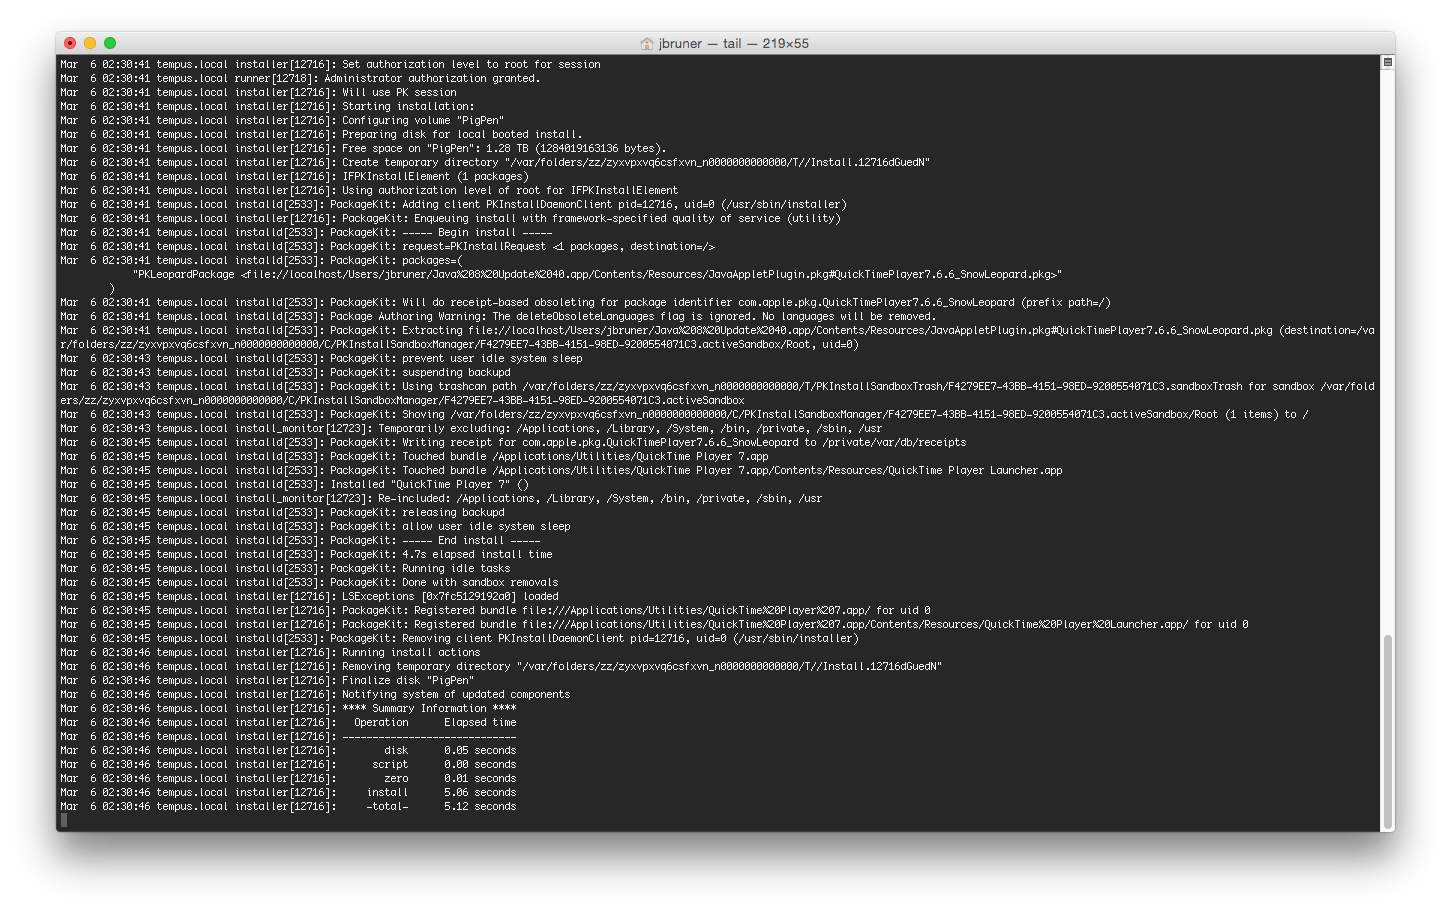Click 'Temporarily excluding: /Applications' line
The image size is (1451, 912).
click(471, 428)
